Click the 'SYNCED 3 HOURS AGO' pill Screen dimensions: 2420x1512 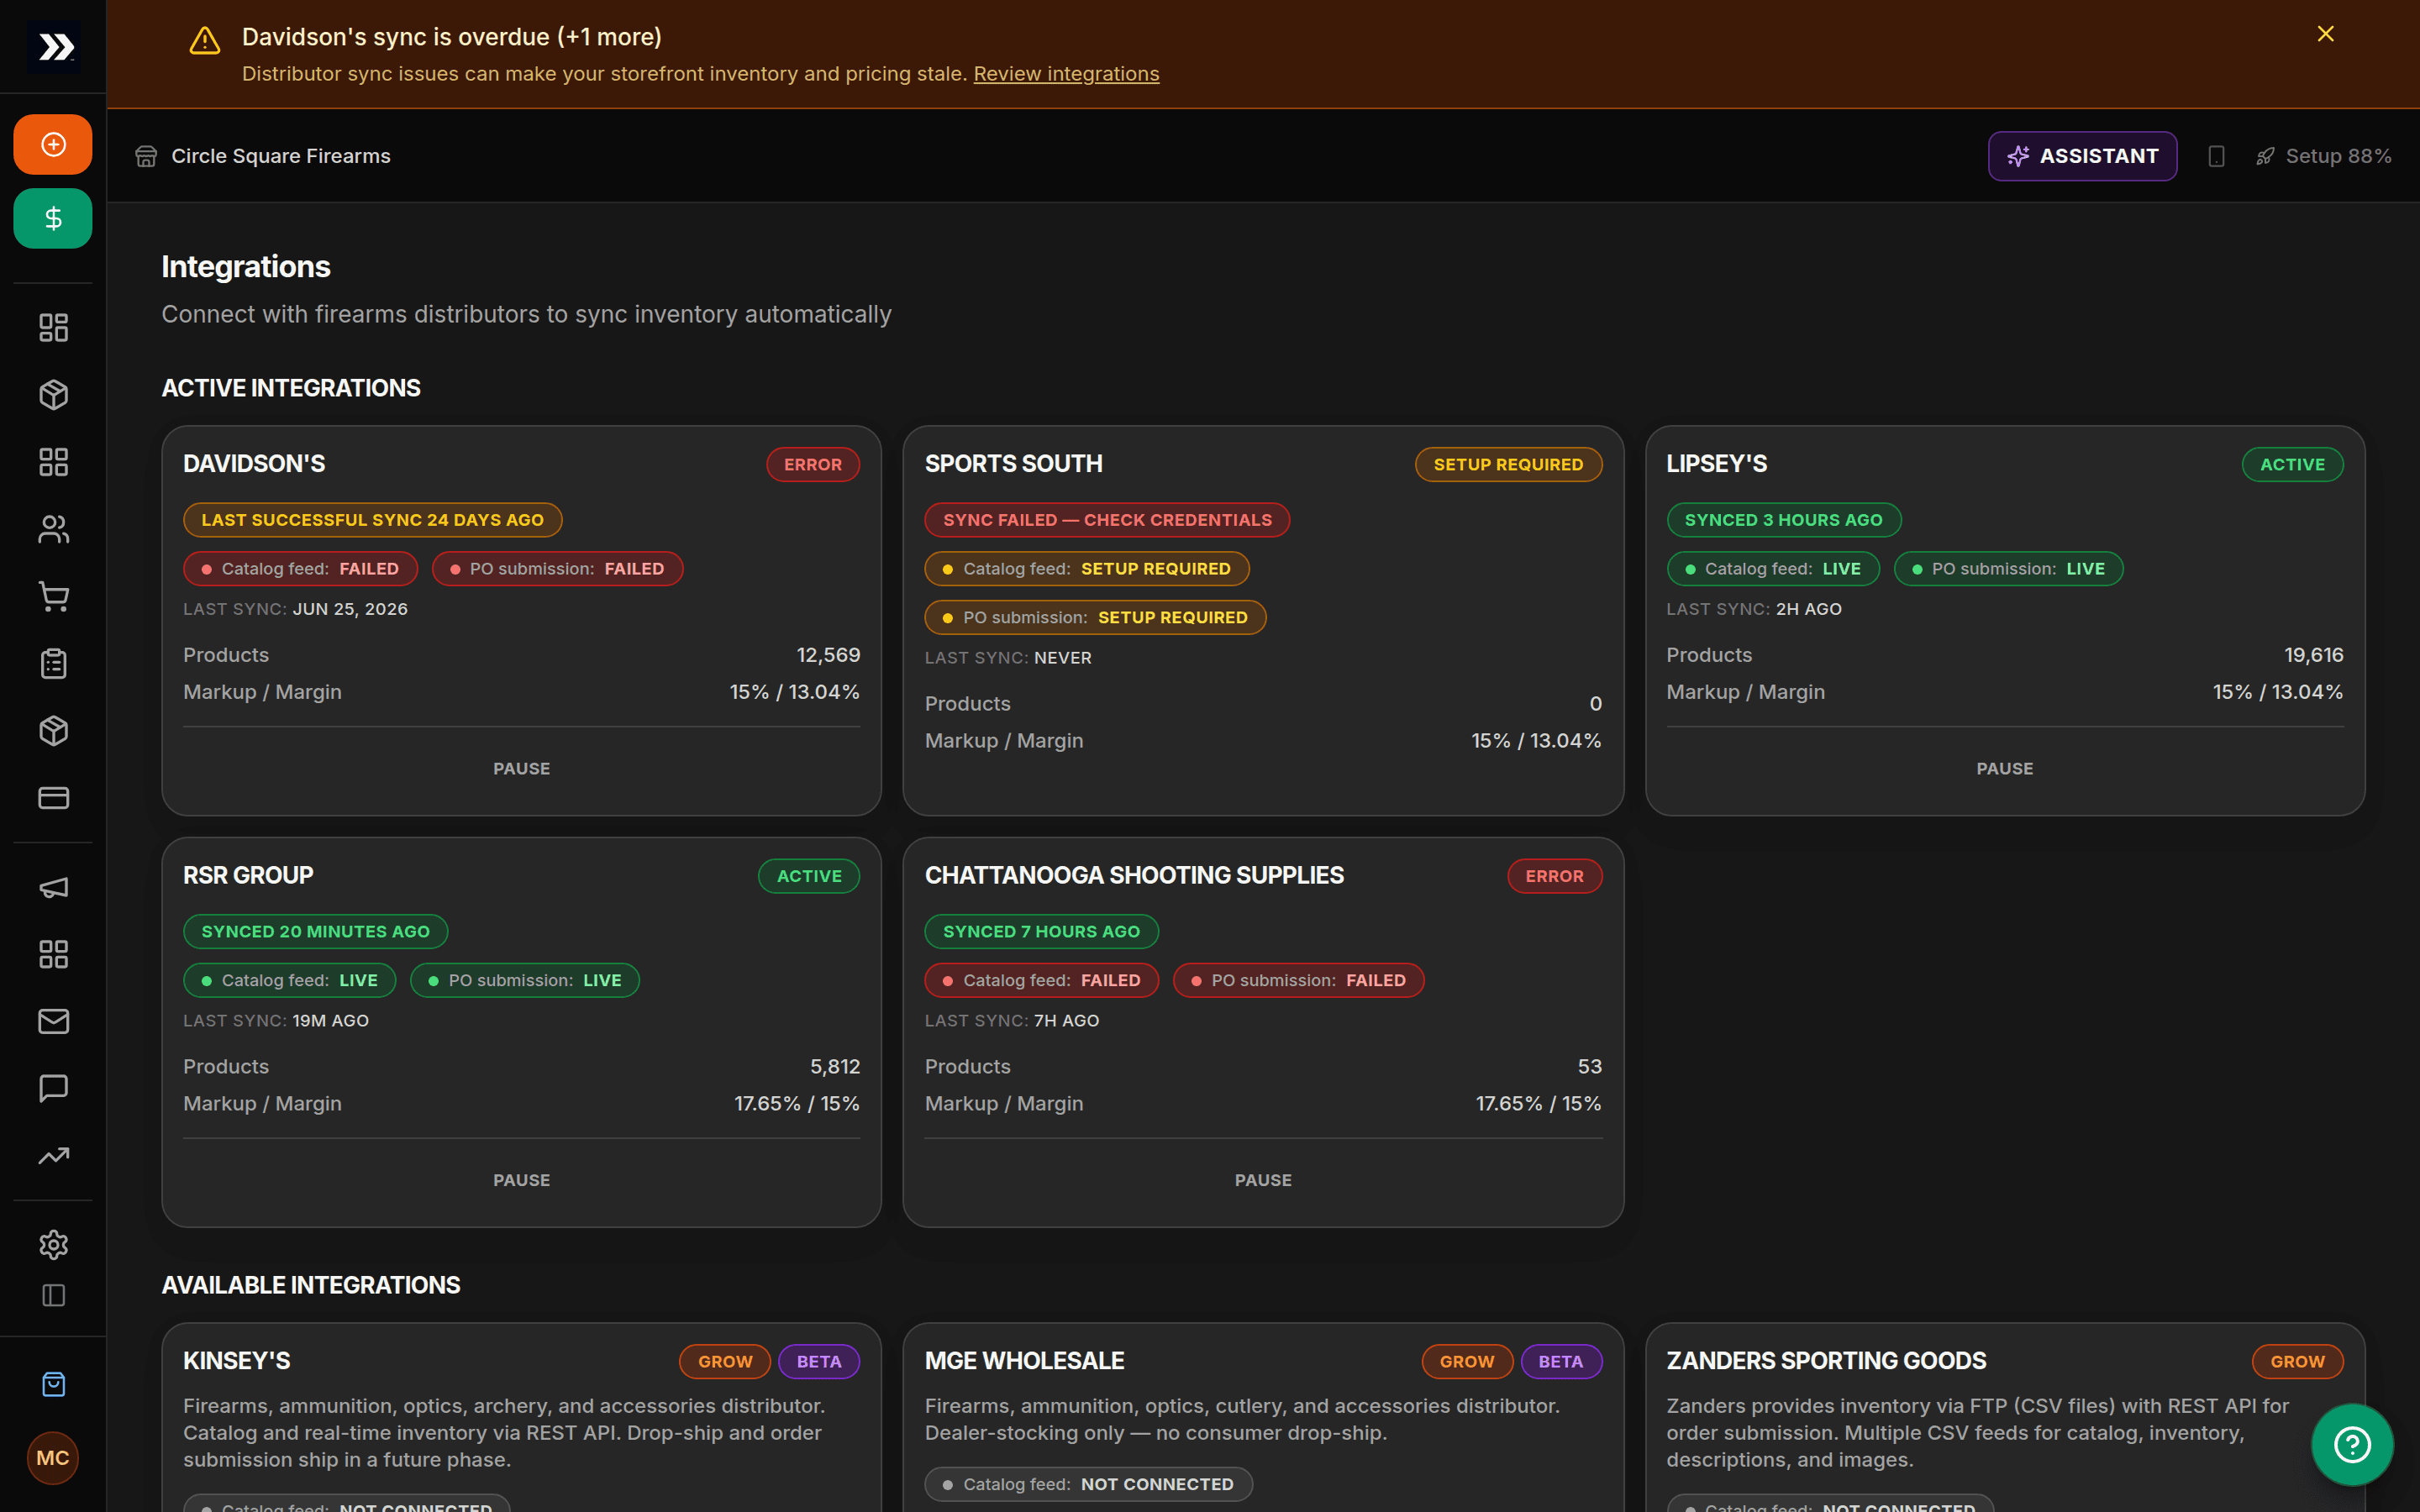pos(1783,520)
